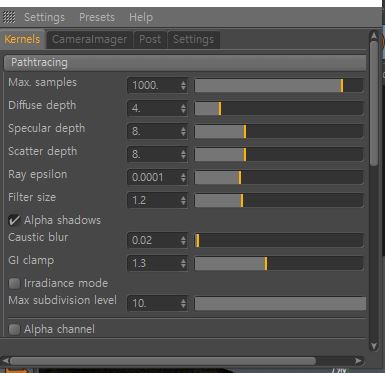
Task: Adjust the Caustic blur slider
Action: 279,240
